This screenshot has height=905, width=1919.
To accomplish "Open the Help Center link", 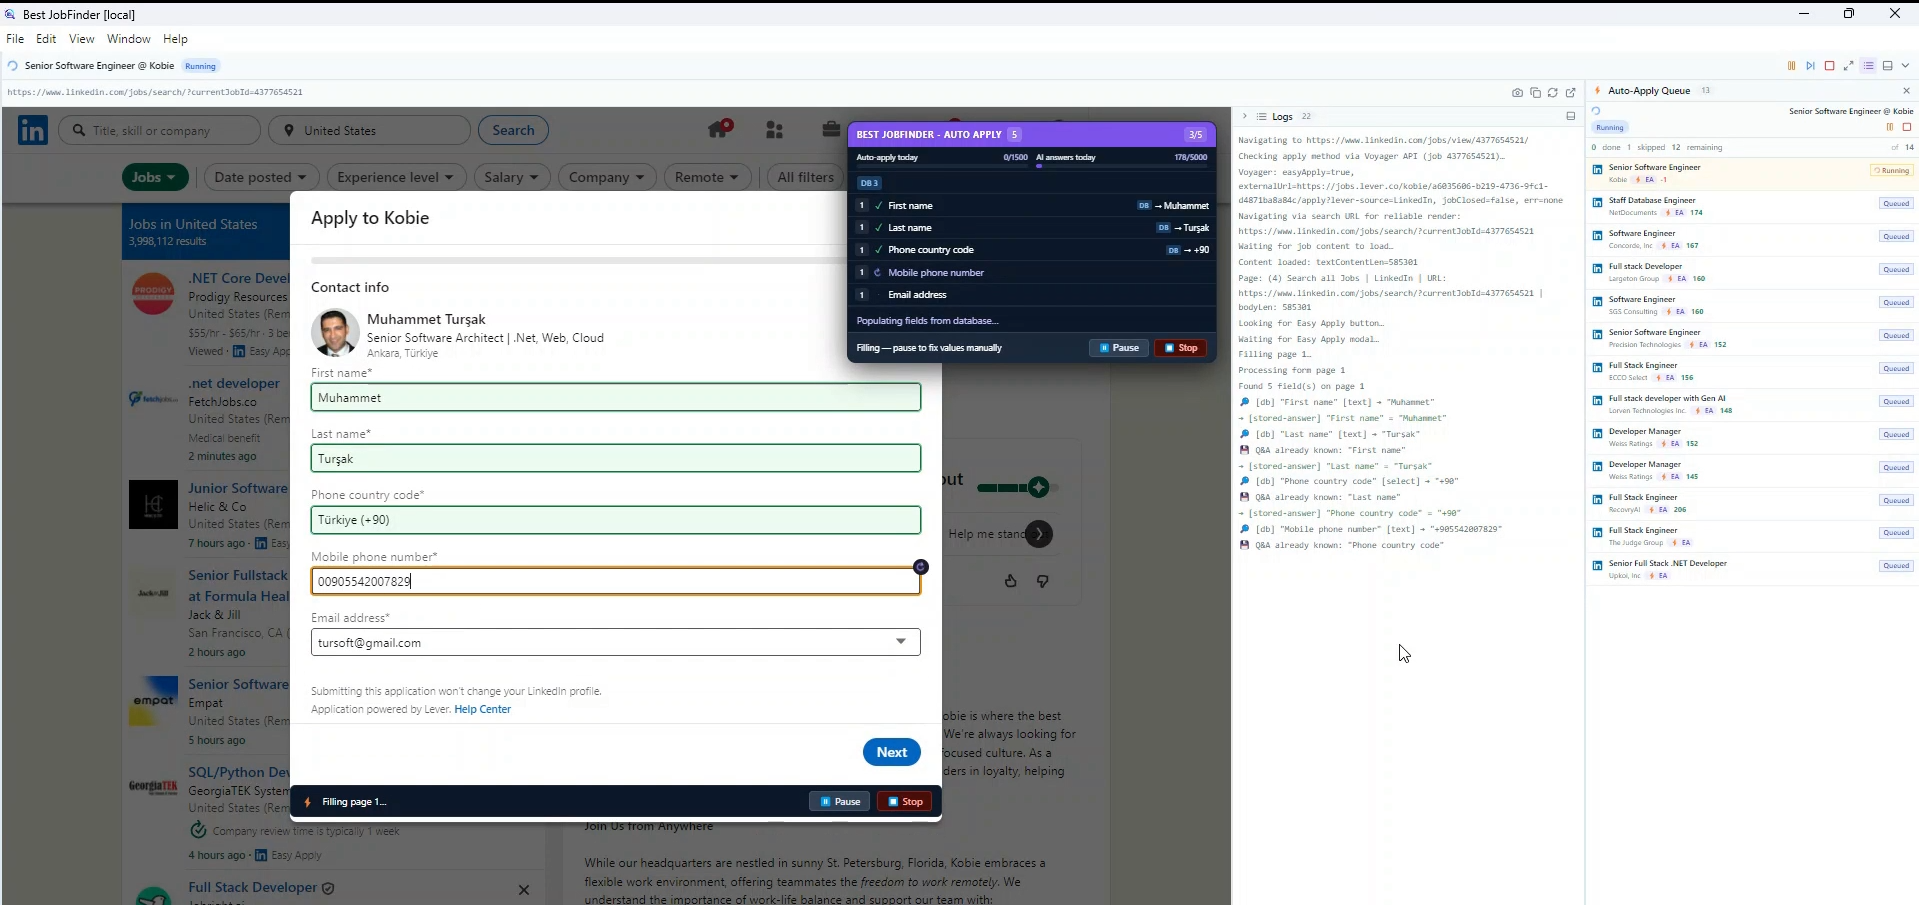I will tap(482, 709).
